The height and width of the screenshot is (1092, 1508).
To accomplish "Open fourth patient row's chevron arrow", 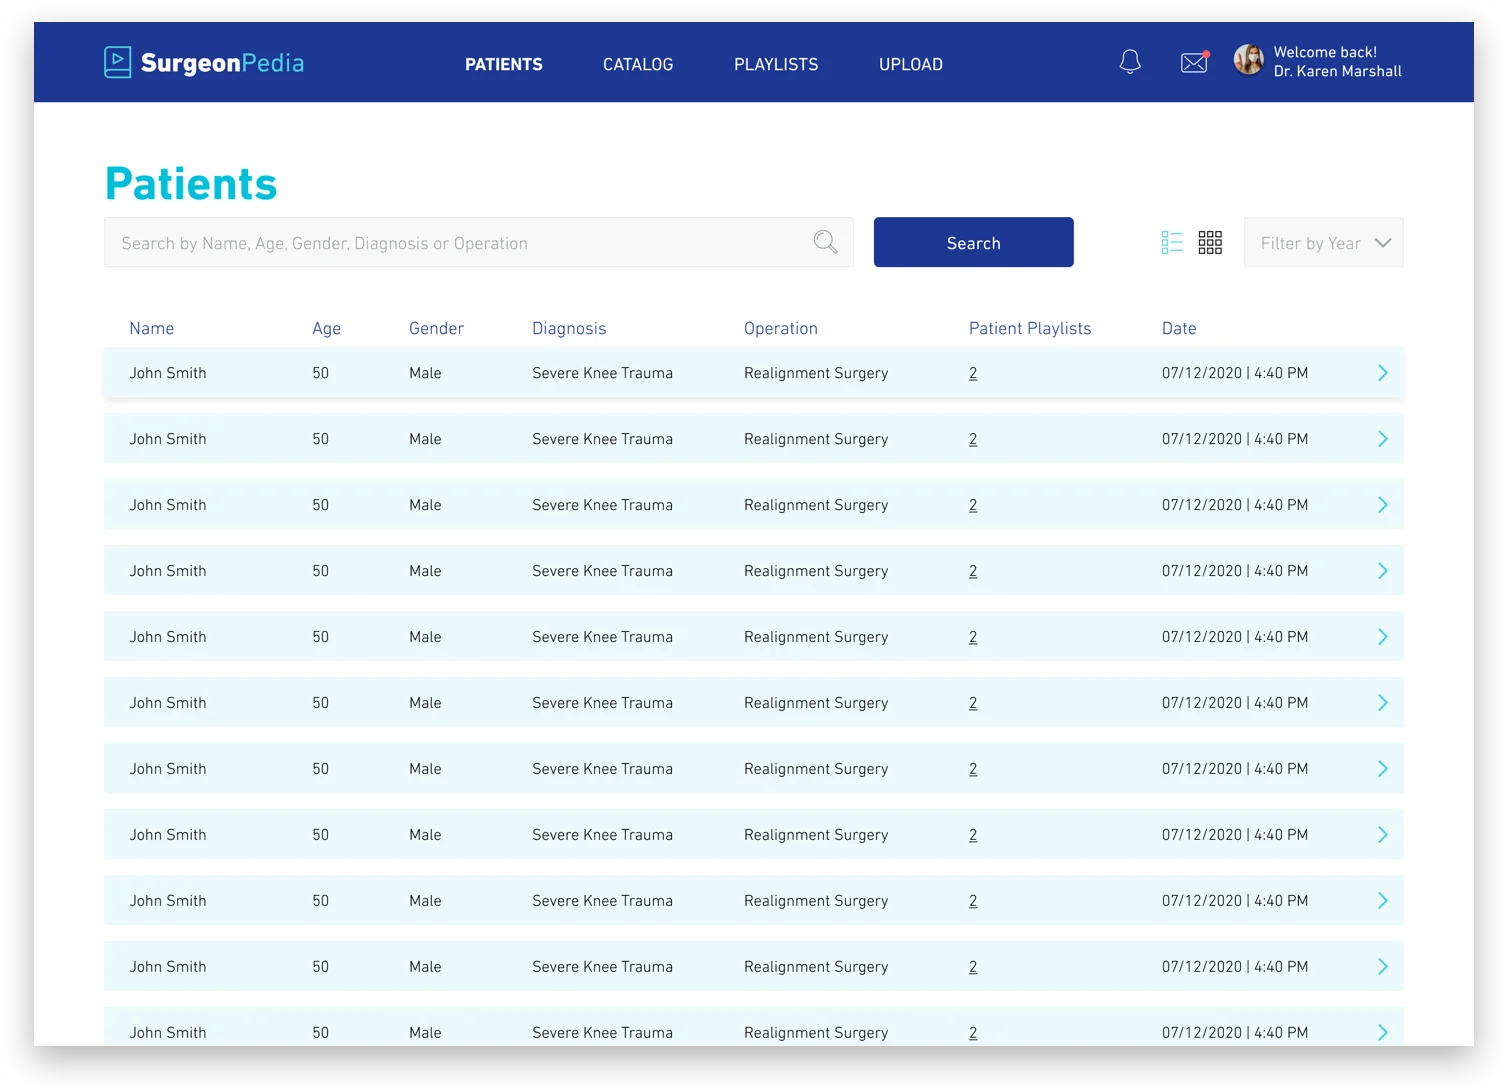I will click(1383, 571).
